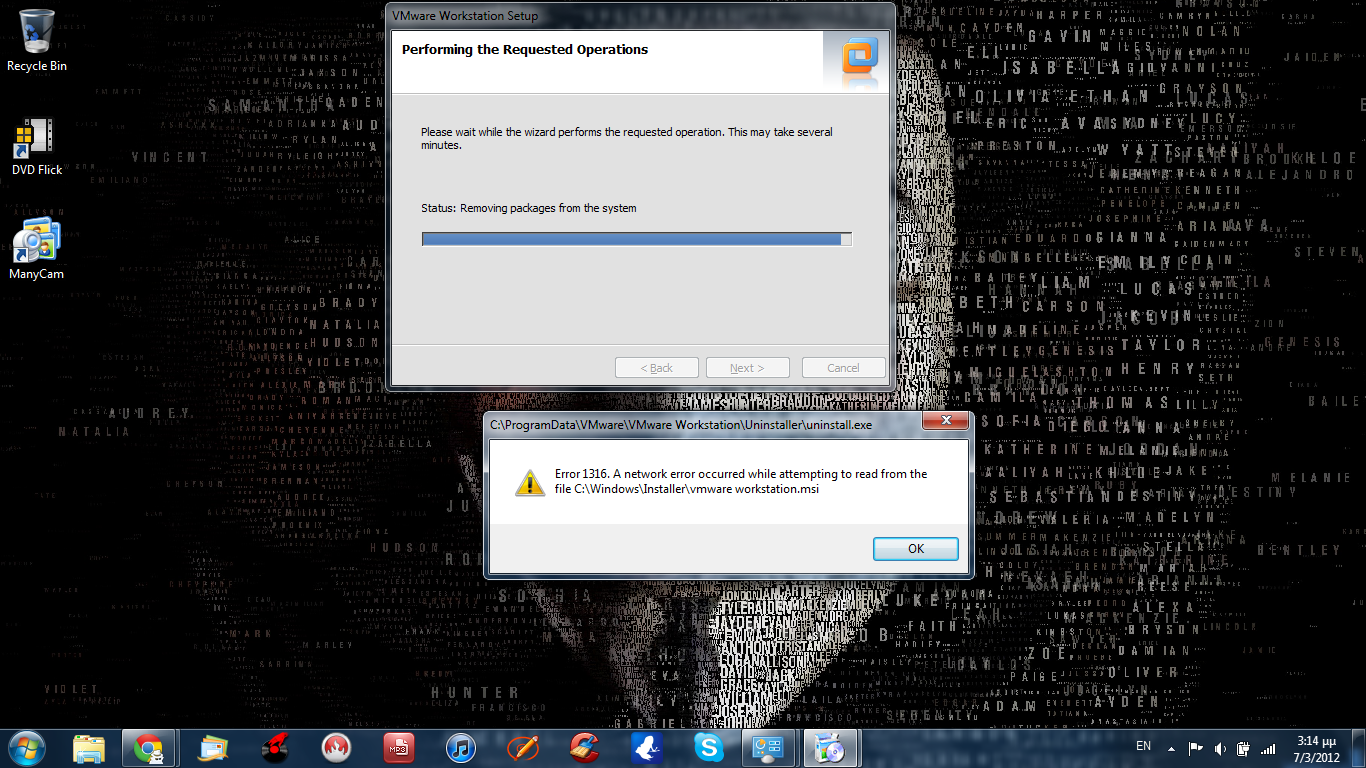This screenshot has width=1366, height=768.
Task: Click the uninstall.exe path in the dialog title bar
Action: point(681,424)
